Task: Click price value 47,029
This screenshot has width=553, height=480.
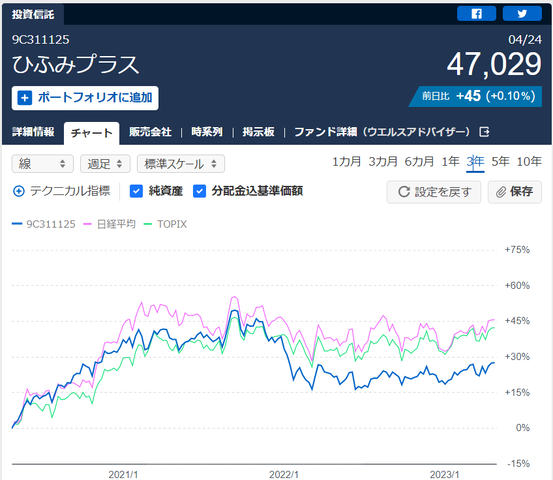Action: pos(494,64)
